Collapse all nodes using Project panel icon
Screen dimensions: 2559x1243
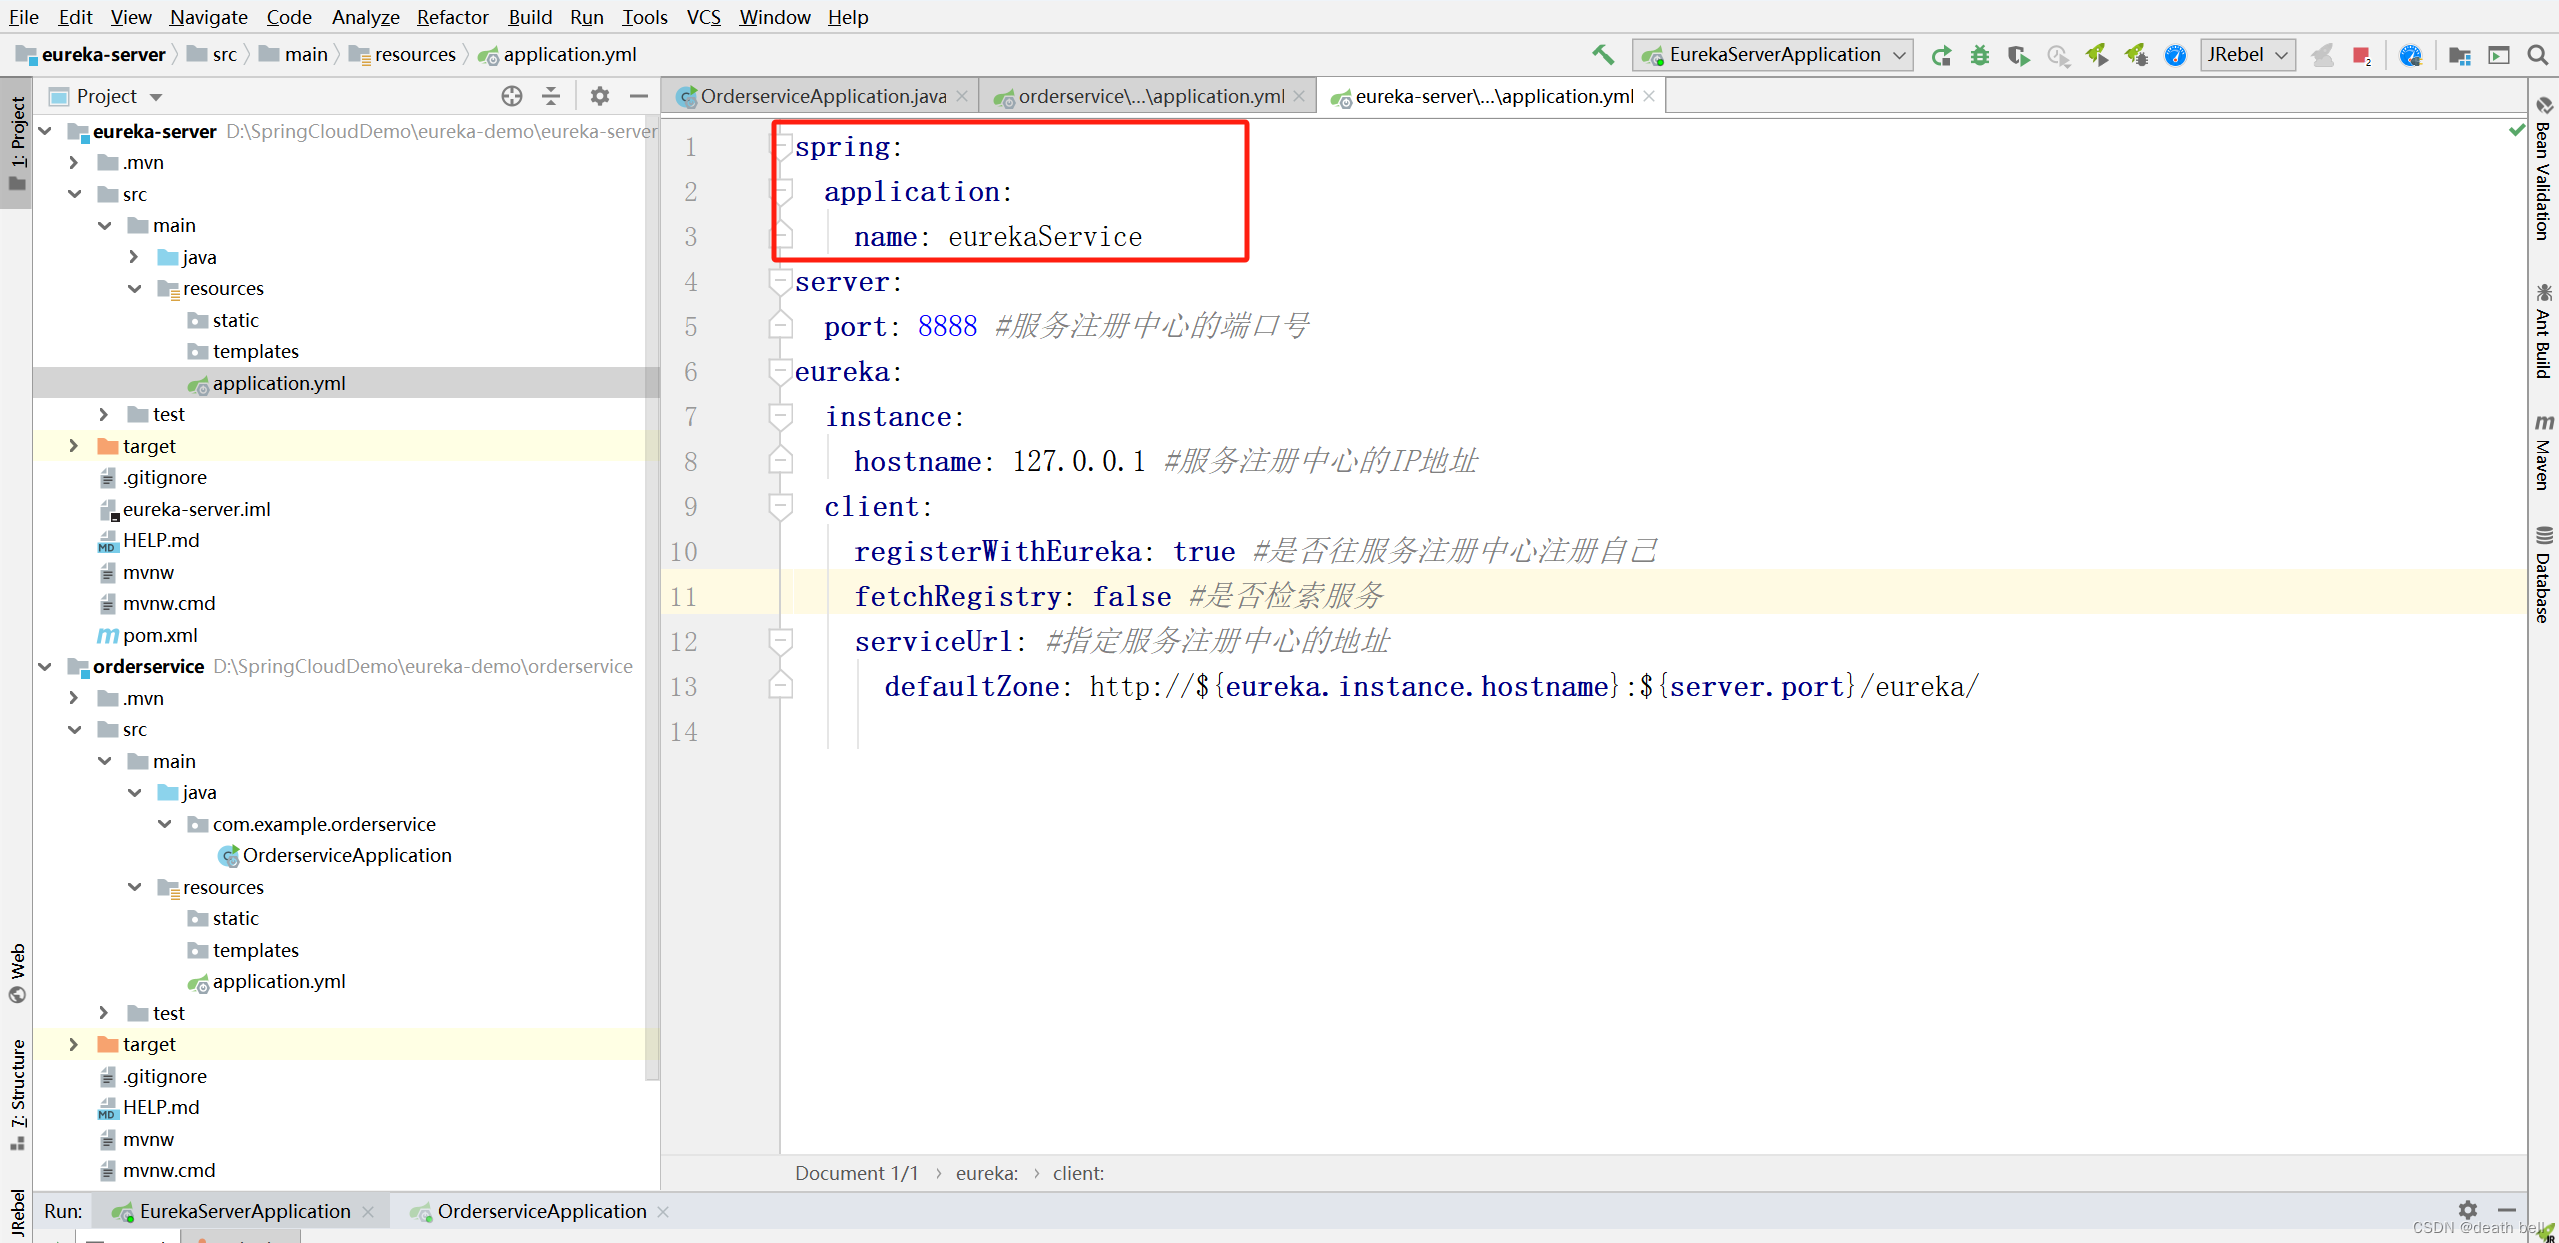point(551,96)
